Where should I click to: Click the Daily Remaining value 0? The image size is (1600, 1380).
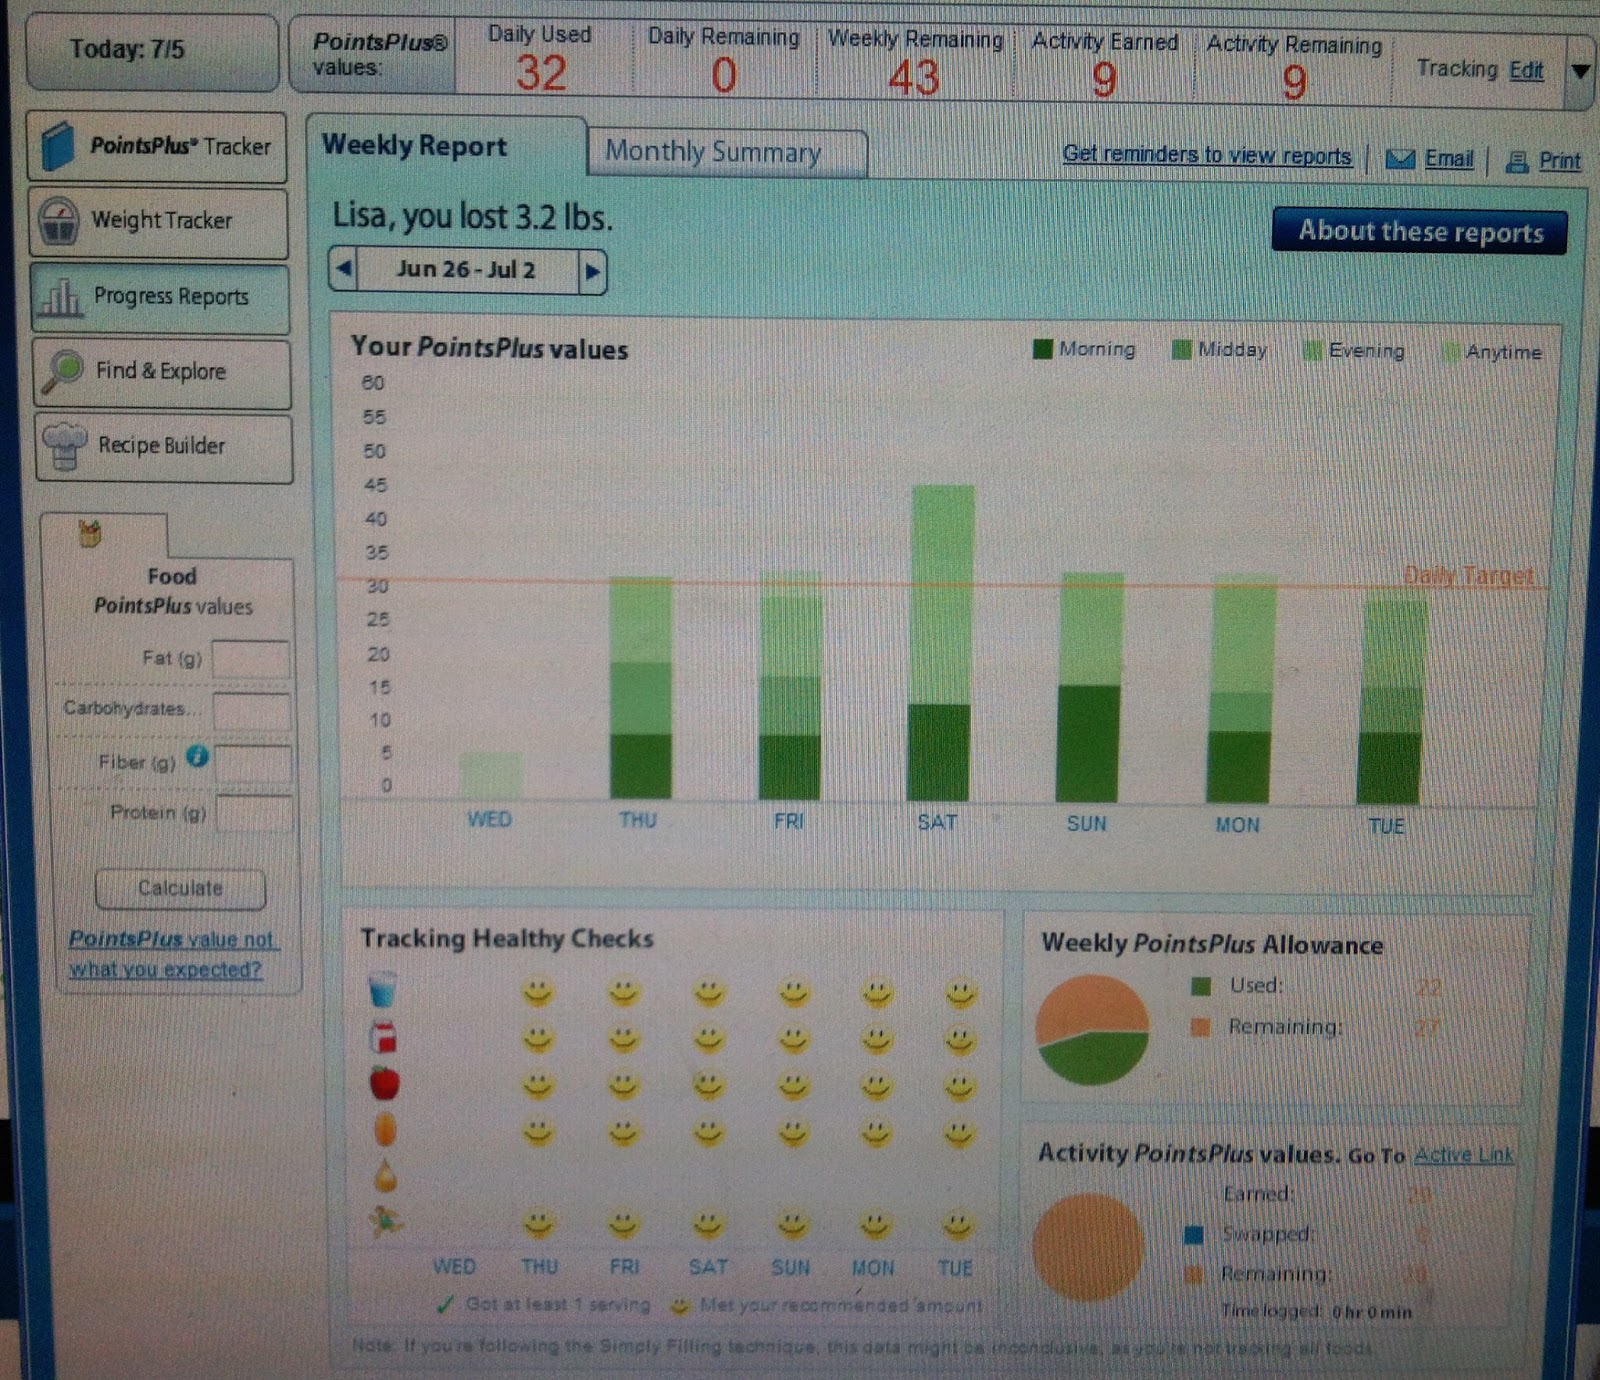(723, 76)
